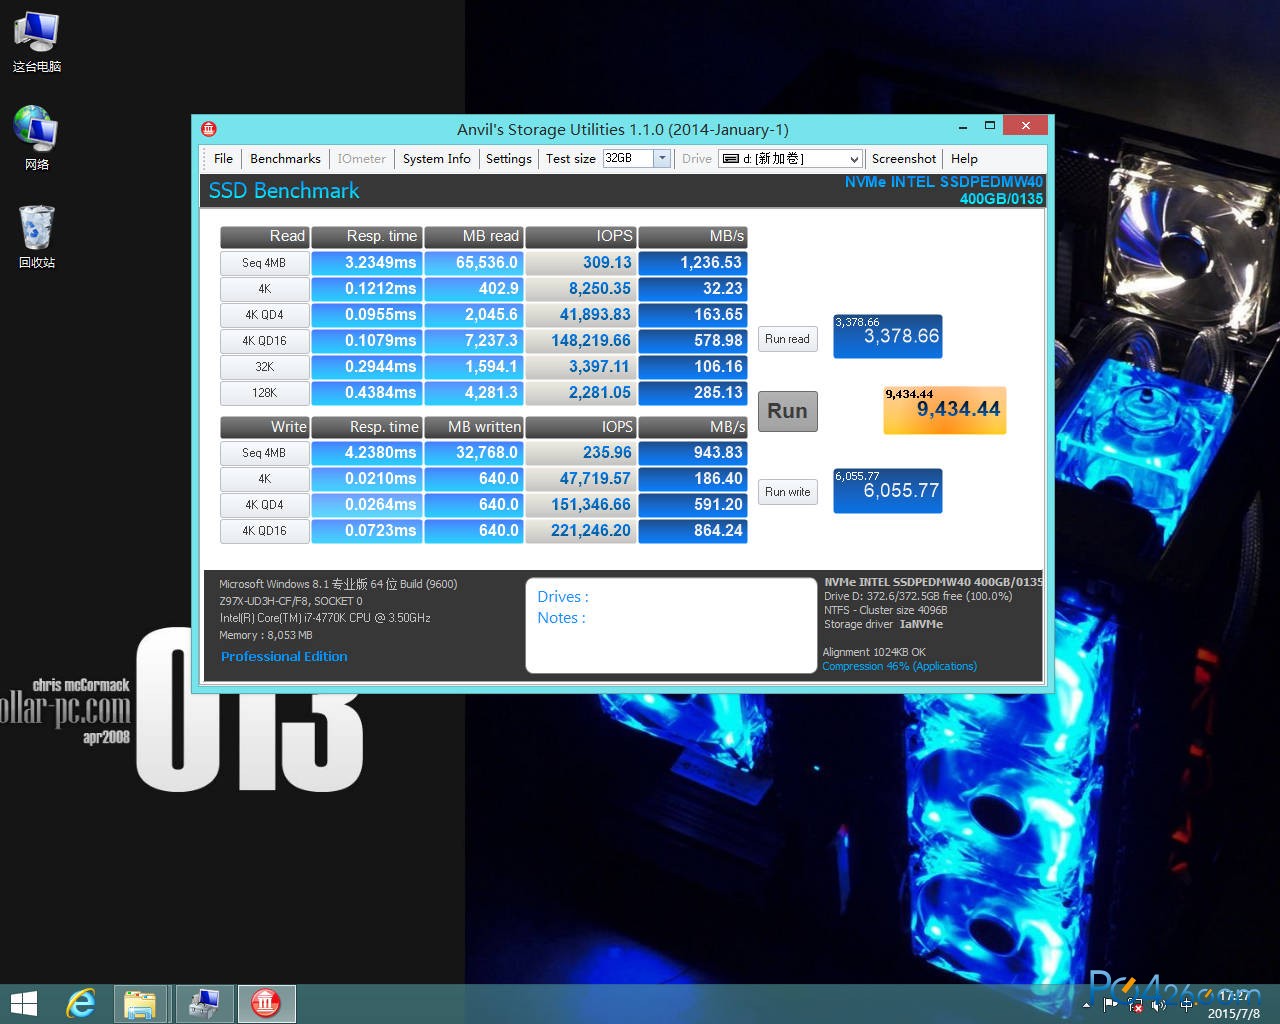Maximize Anvil's Storage Utilities window

(989, 126)
